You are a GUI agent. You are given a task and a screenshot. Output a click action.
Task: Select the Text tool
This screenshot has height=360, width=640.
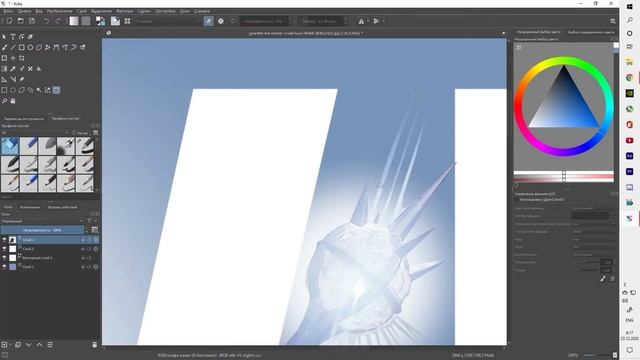(13, 37)
